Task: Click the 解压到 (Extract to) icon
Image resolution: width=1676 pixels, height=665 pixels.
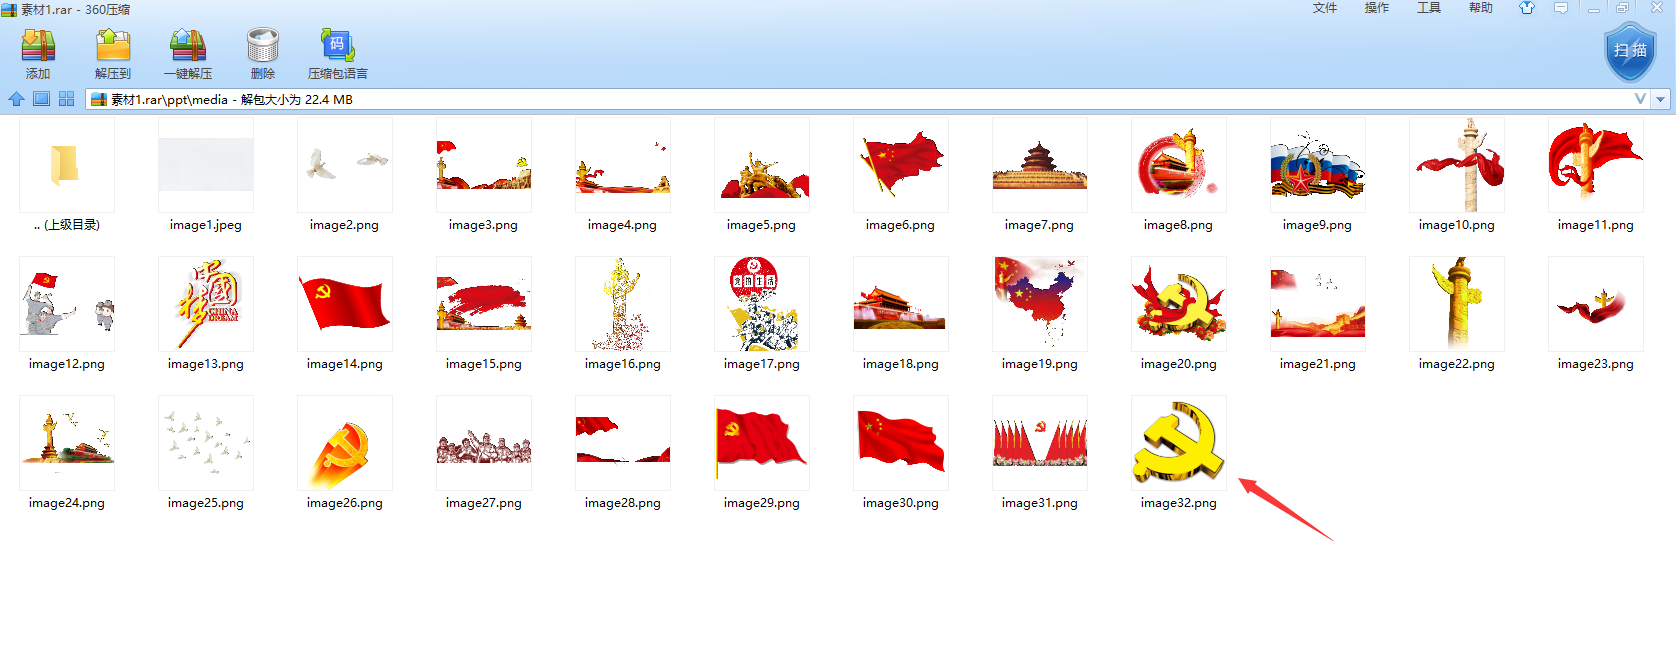Action: (113, 46)
